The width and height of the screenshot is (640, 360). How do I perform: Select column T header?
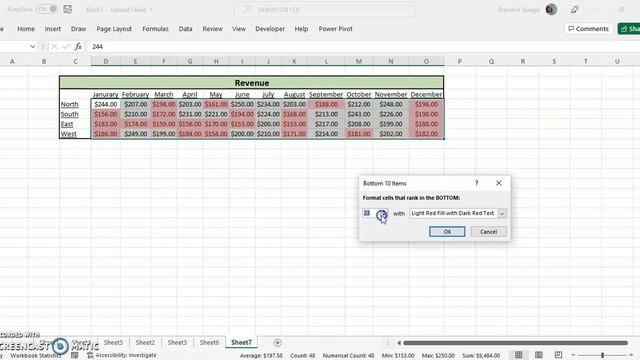click(585, 61)
